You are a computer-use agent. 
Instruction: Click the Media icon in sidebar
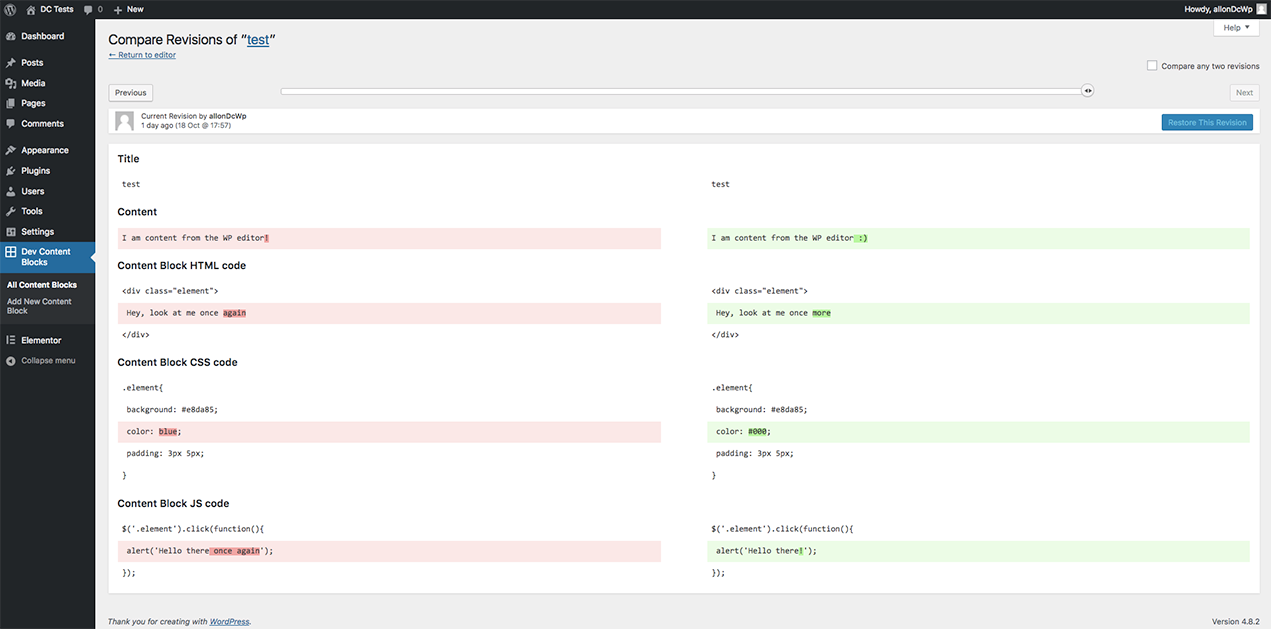point(10,83)
